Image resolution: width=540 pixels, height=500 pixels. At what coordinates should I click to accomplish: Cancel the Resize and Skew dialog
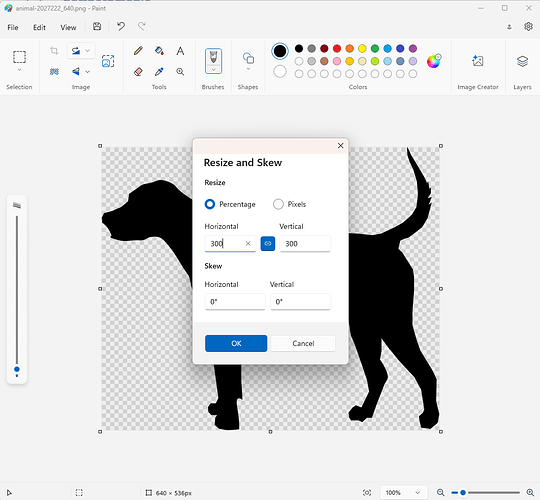coord(303,343)
